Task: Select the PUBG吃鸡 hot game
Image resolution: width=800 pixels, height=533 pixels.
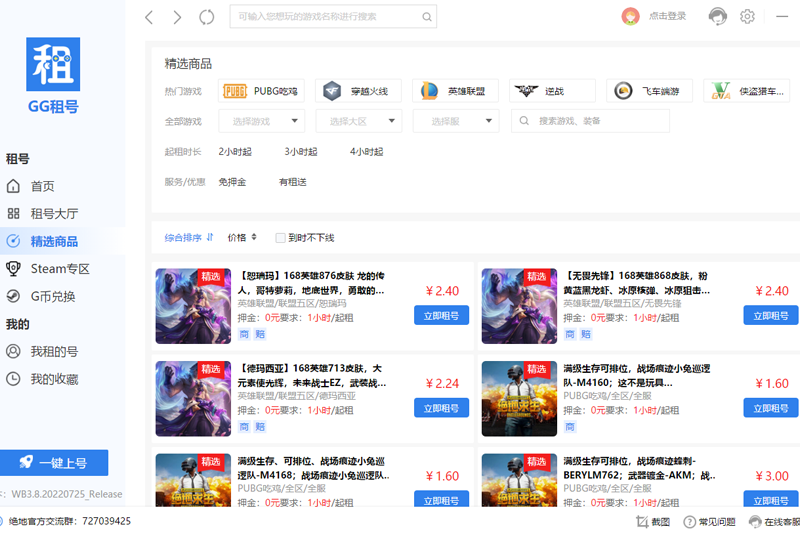Action: point(262,91)
